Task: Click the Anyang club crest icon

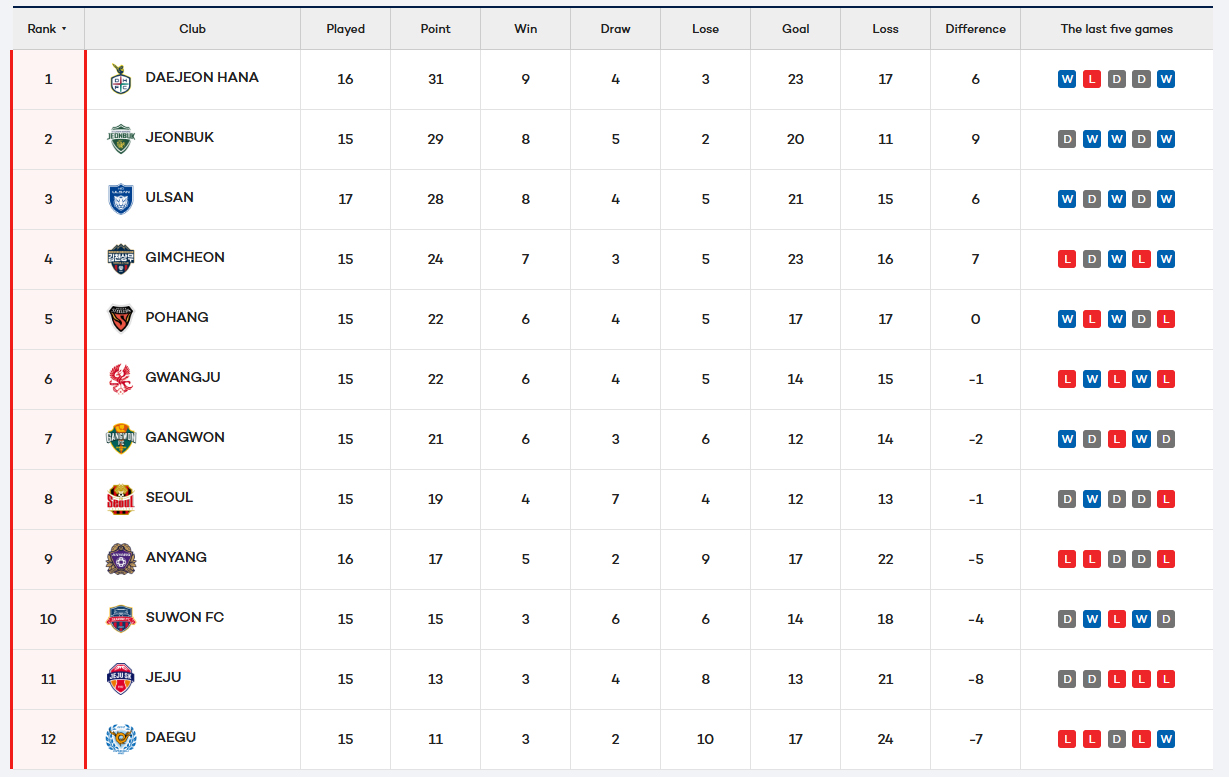Action: tap(120, 559)
